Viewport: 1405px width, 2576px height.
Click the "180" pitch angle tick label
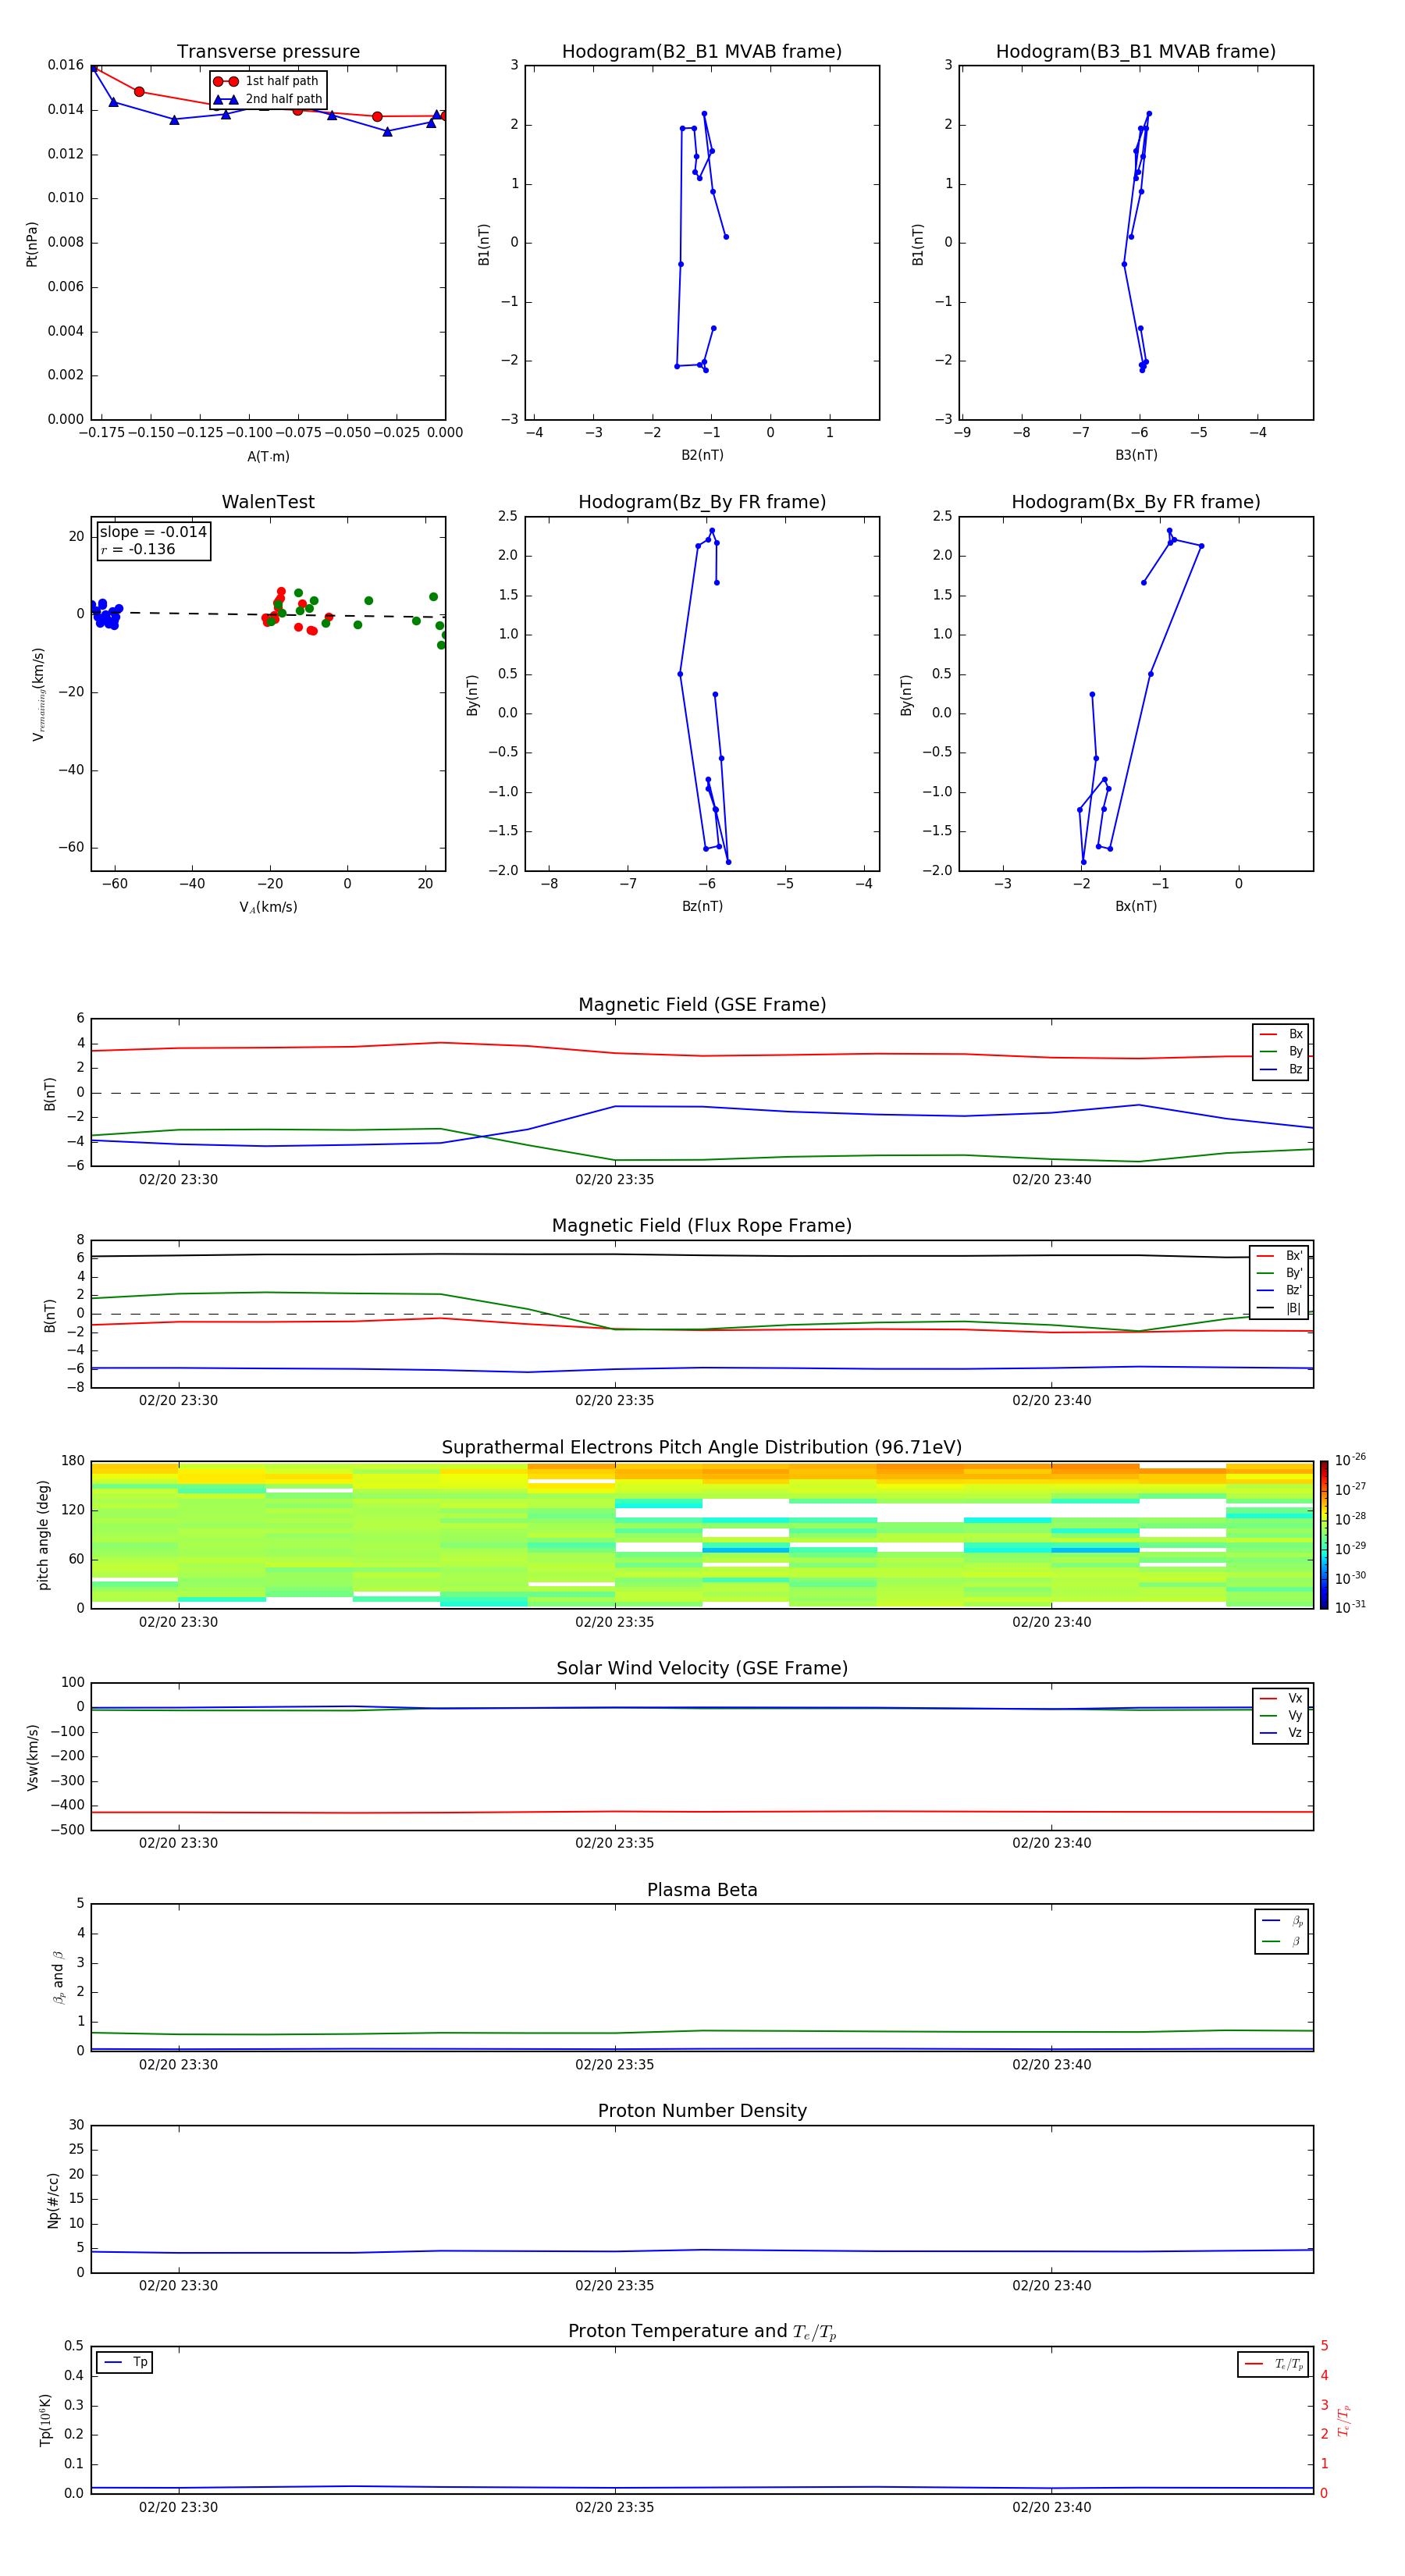pyautogui.click(x=73, y=1461)
